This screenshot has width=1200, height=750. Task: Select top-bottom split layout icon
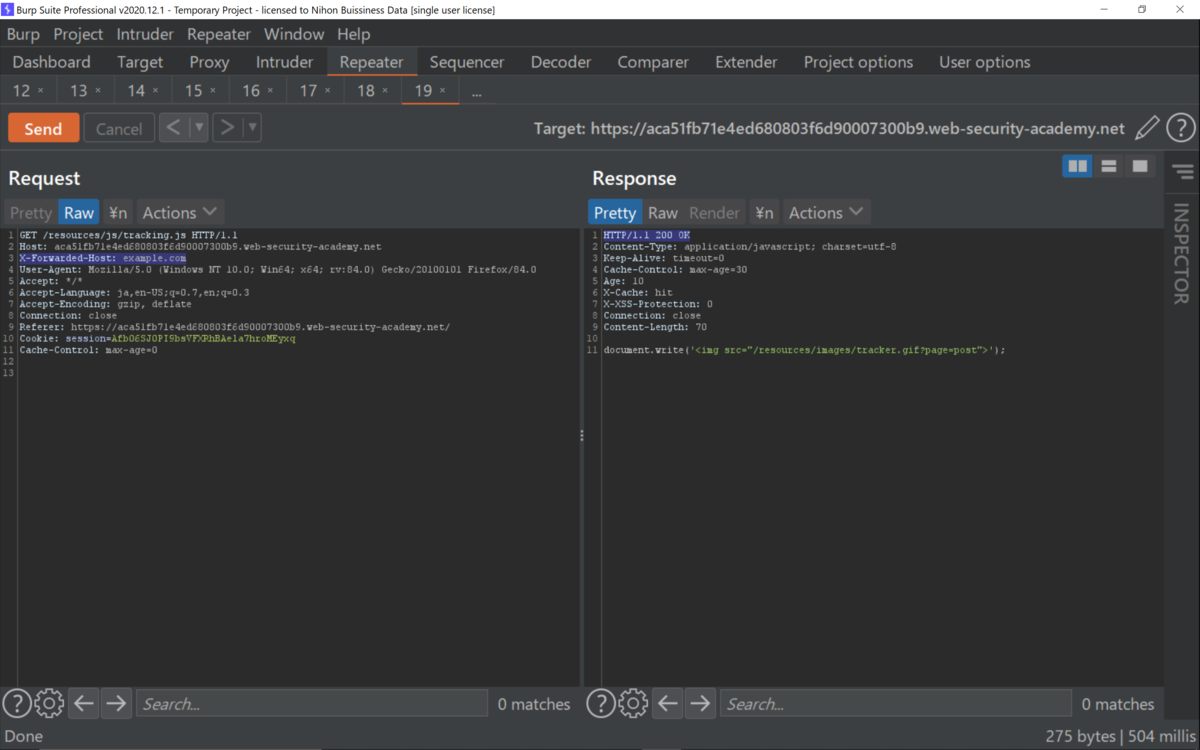coord(1109,166)
